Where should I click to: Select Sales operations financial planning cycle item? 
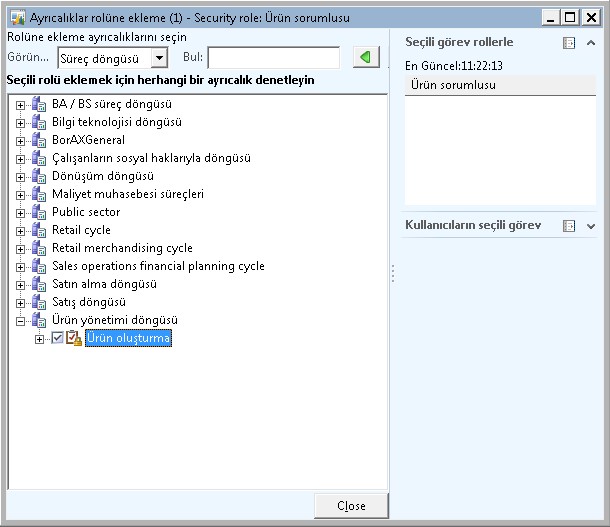[158, 266]
